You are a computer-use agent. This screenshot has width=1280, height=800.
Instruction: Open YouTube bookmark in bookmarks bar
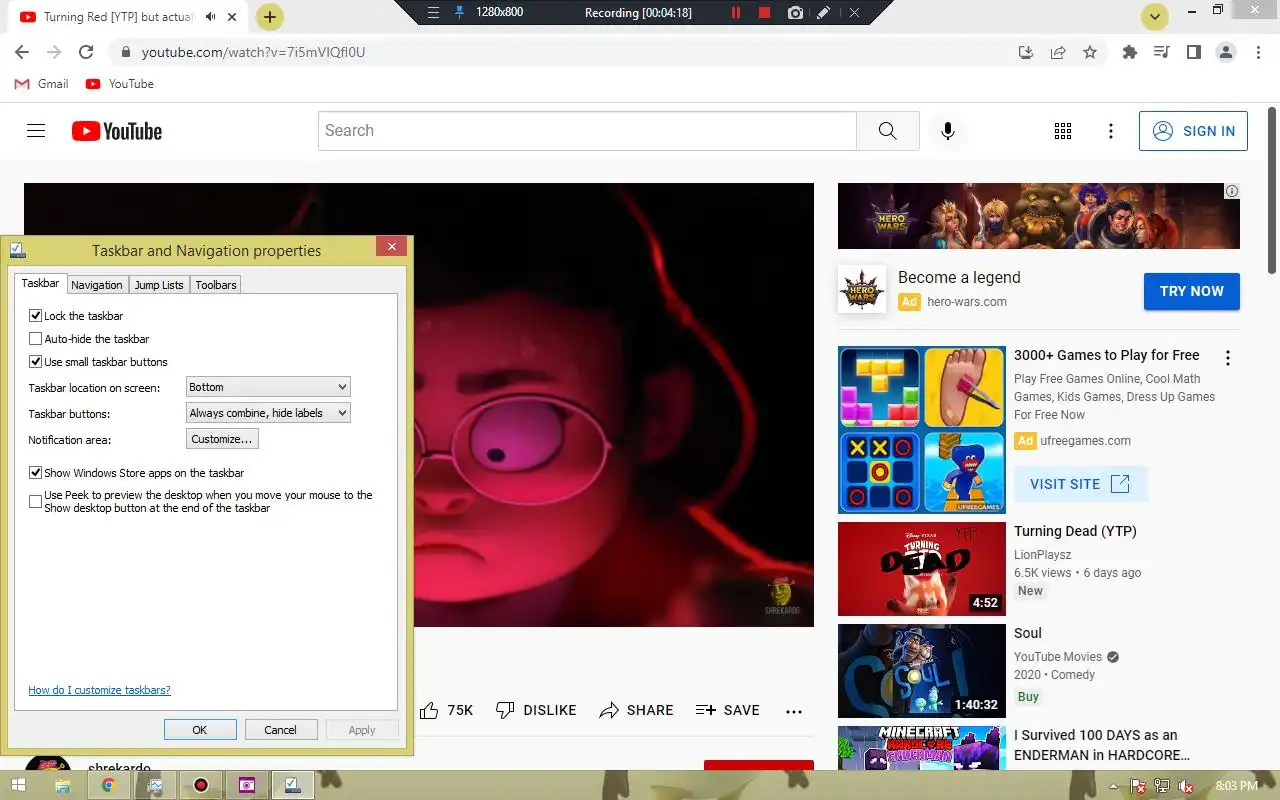coord(120,84)
